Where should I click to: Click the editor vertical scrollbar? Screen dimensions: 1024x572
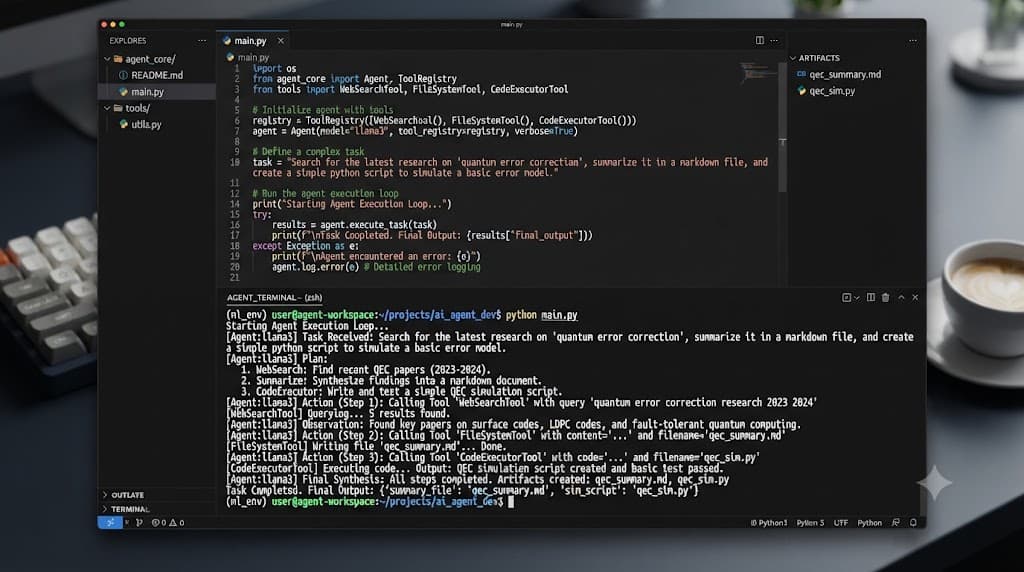tap(782, 127)
